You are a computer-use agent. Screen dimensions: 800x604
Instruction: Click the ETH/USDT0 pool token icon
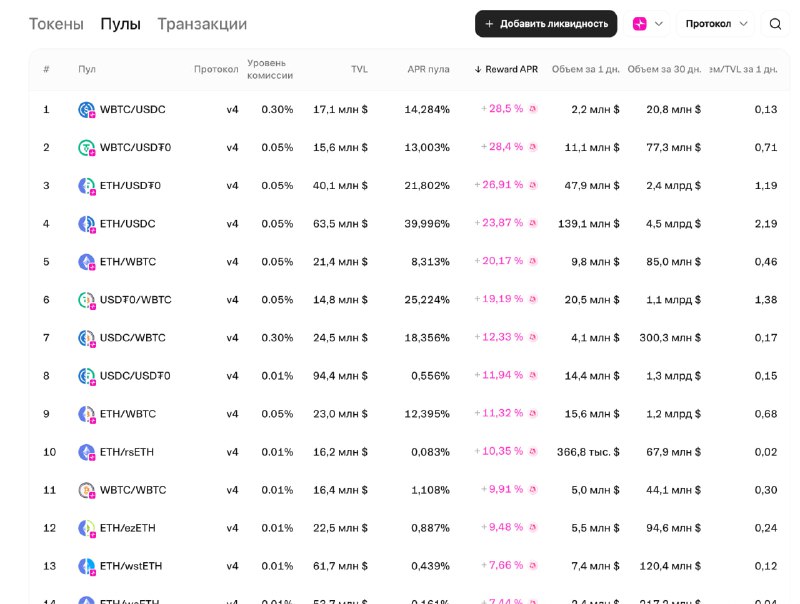coord(85,185)
